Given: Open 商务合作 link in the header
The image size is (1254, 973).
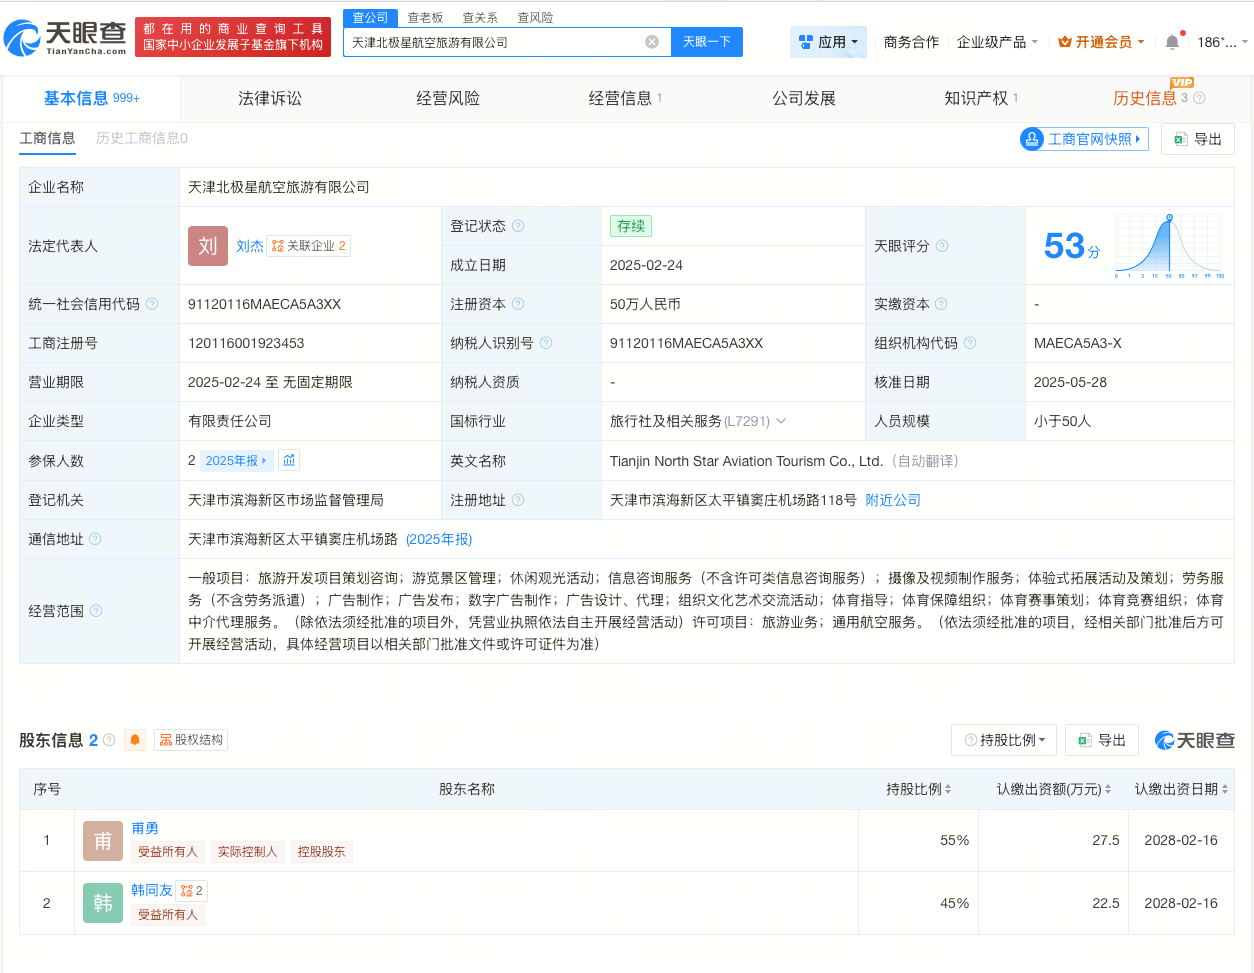Looking at the screenshot, I should tap(911, 42).
